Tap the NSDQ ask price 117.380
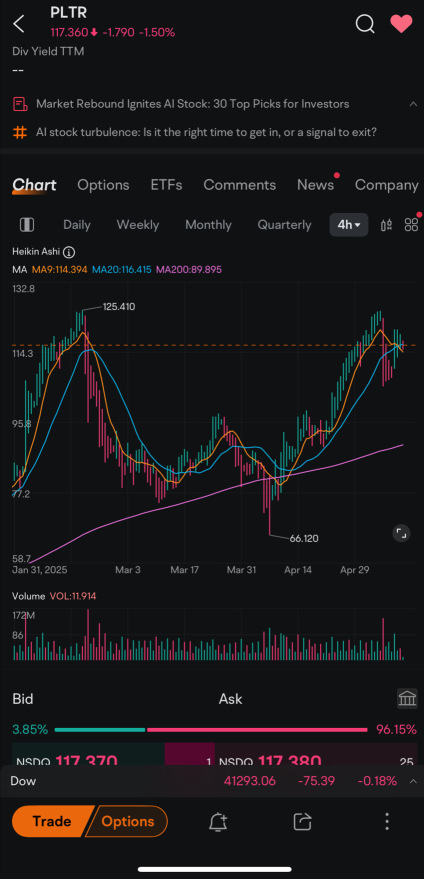The height and width of the screenshot is (879, 424). pyautogui.click(x=290, y=759)
